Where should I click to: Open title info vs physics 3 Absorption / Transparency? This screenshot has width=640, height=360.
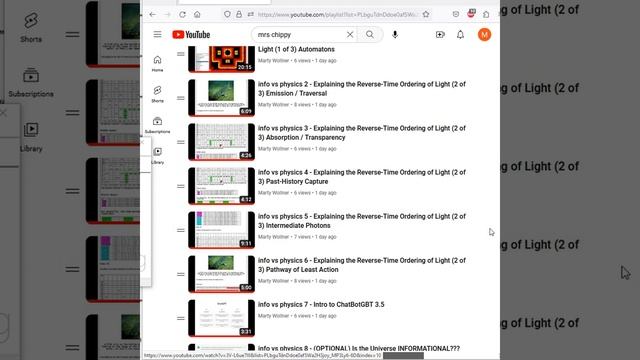point(362,133)
